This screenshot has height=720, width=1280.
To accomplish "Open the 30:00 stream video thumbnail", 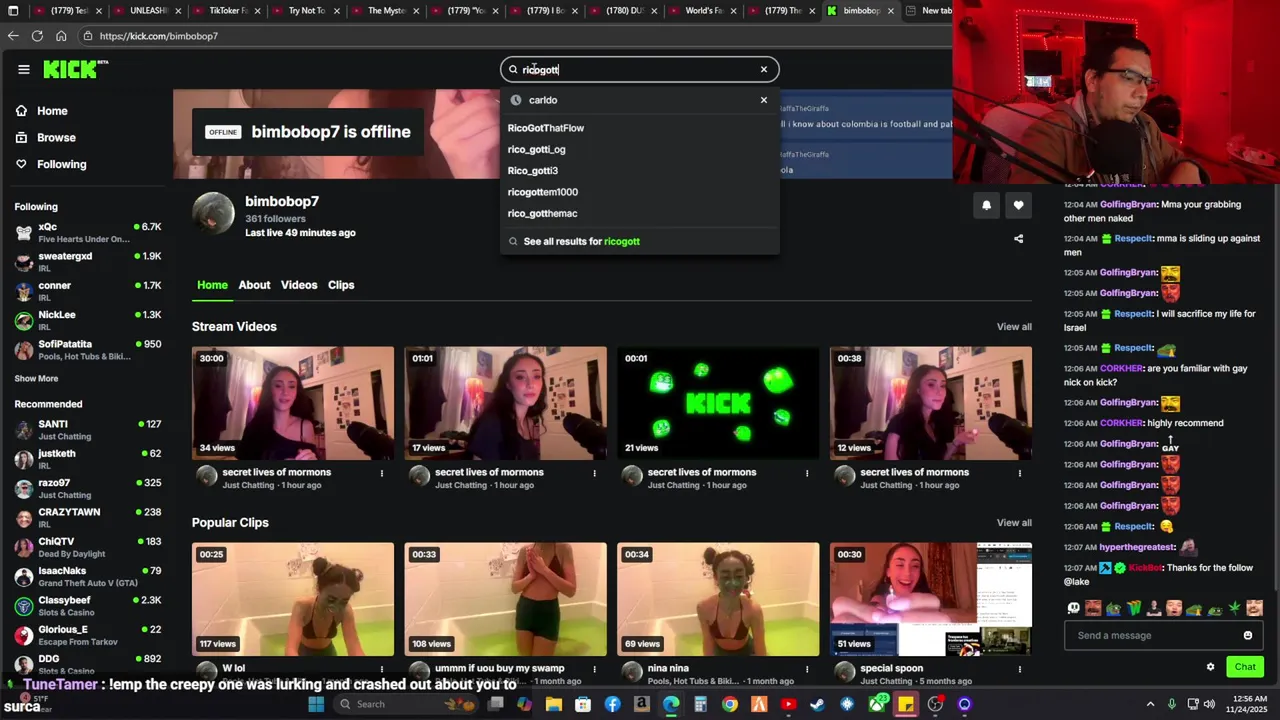I will coord(293,403).
